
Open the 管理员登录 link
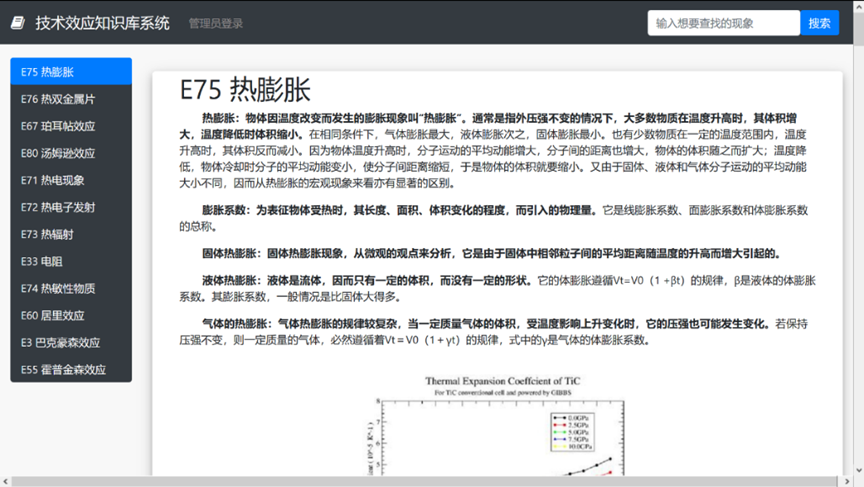pos(215,24)
